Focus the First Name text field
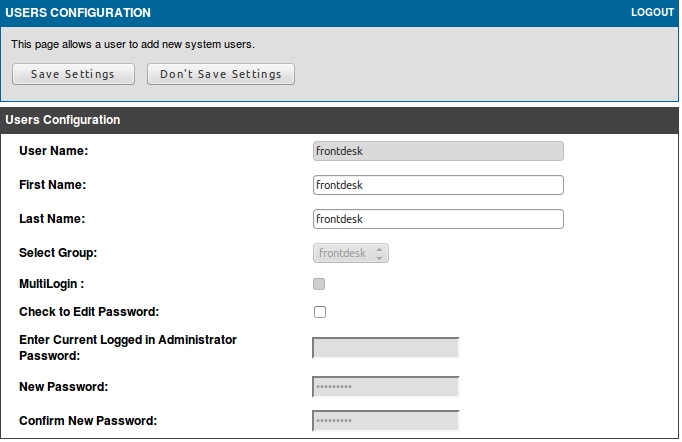682x442 pixels. (x=438, y=185)
